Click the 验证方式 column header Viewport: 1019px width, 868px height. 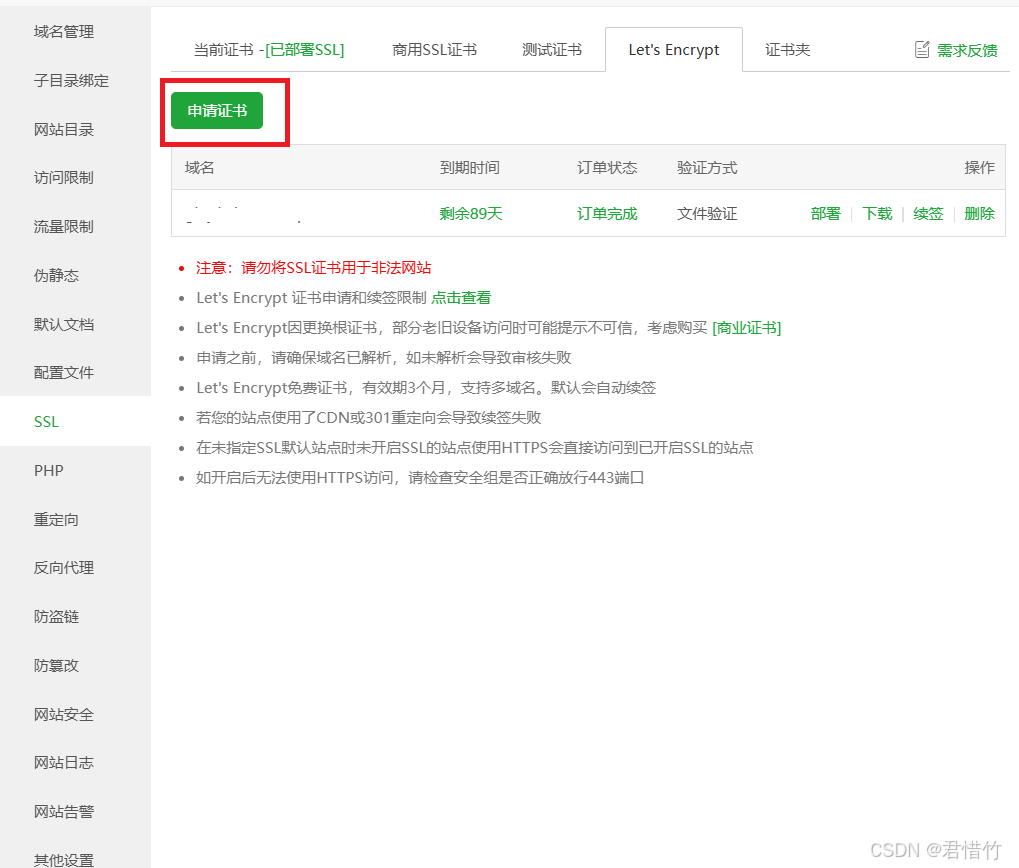707,168
